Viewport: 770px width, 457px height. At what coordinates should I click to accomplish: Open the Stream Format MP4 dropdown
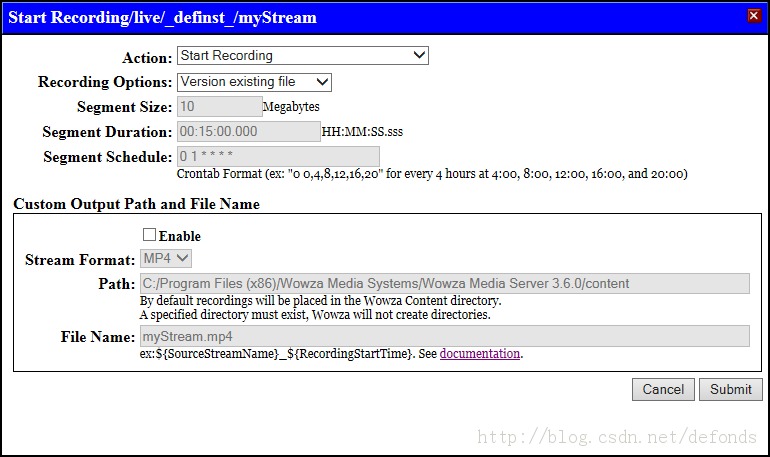[166, 258]
